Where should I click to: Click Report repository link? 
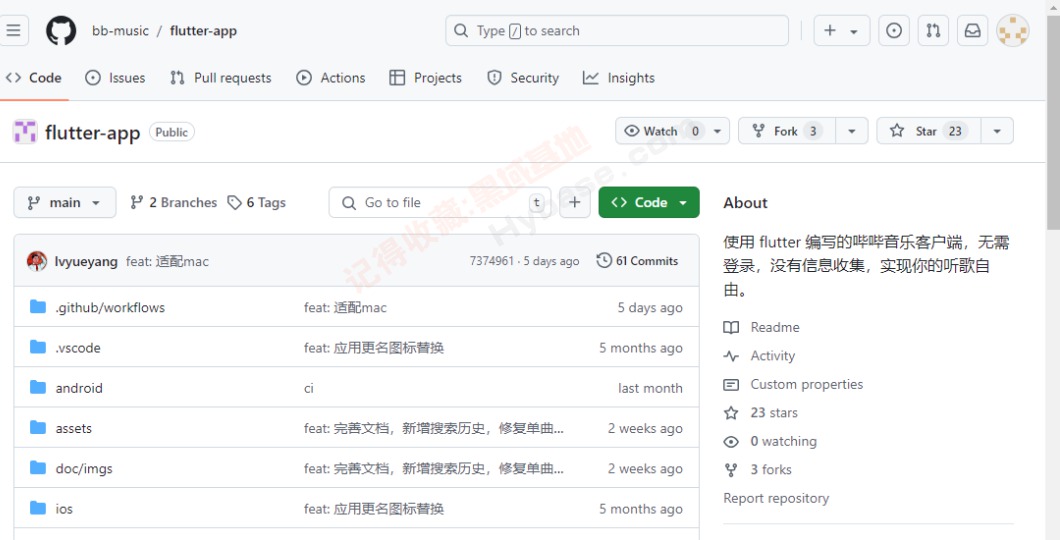(x=775, y=498)
